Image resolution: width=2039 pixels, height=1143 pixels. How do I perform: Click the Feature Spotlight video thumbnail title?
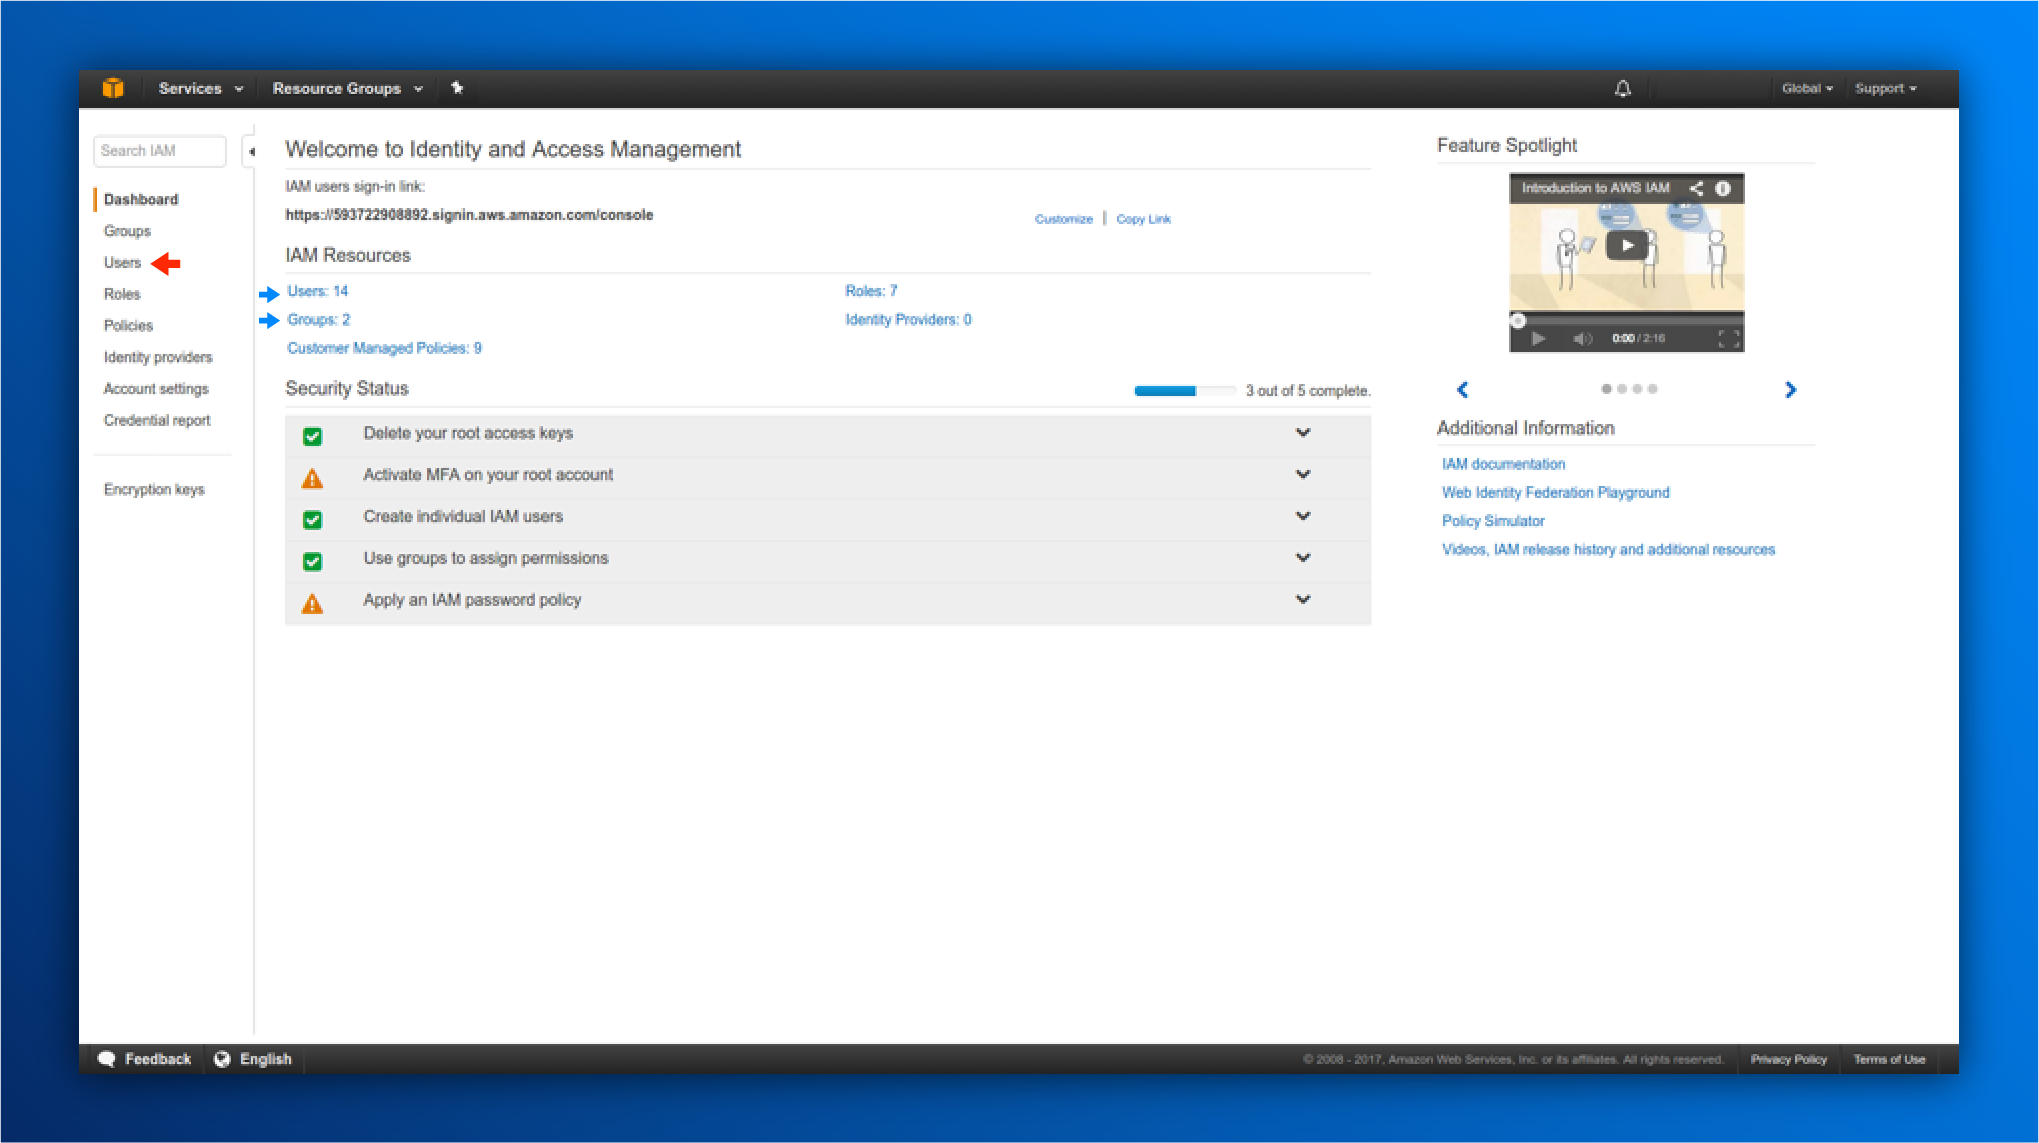click(1595, 188)
